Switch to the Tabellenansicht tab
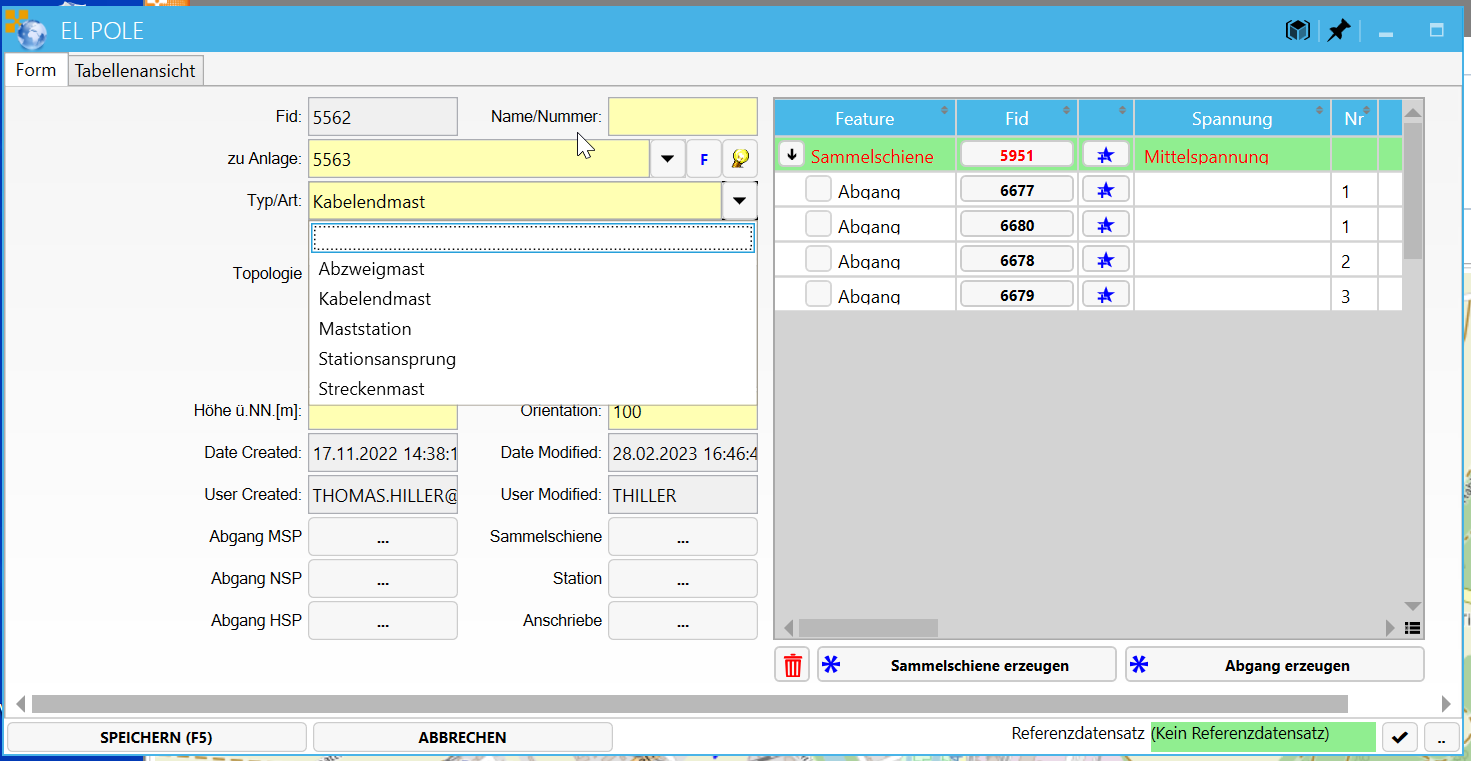Image resolution: width=1471 pixels, height=761 pixels. (x=135, y=71)
